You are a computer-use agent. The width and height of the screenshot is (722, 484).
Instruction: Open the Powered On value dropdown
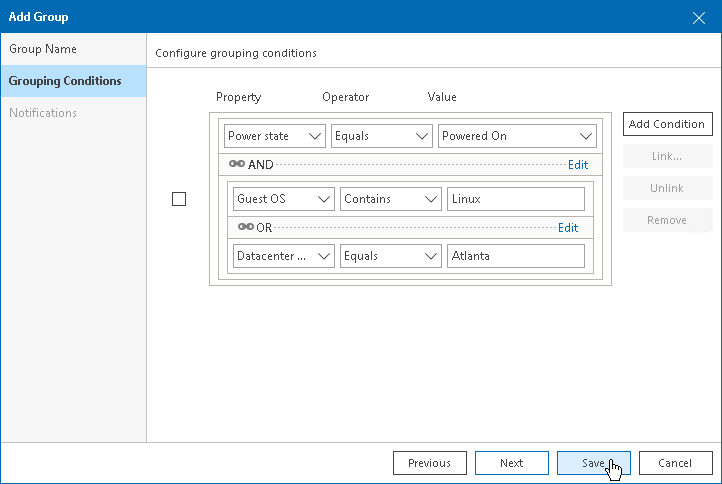pos(517,136)
